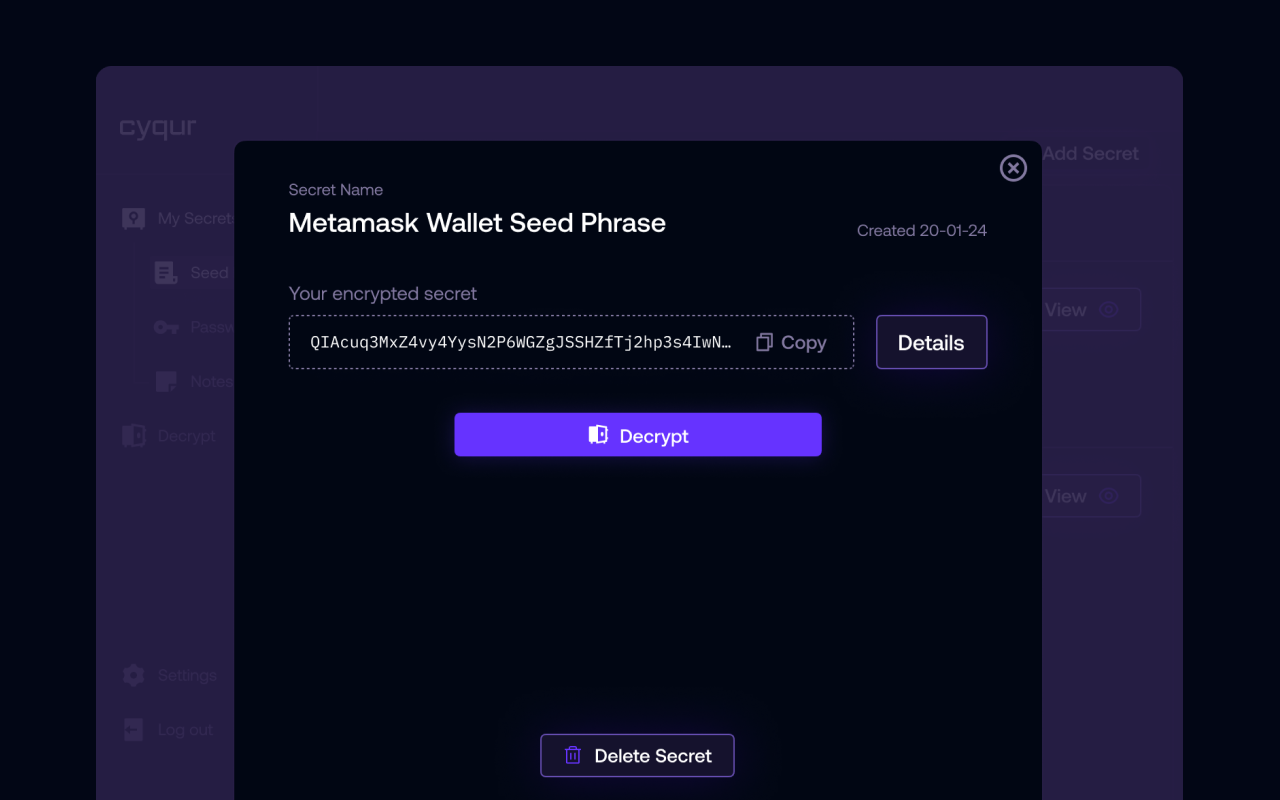1280x800 pixels.
Task: Click the Notes icon in sidebar
Action: pos(166,381)
